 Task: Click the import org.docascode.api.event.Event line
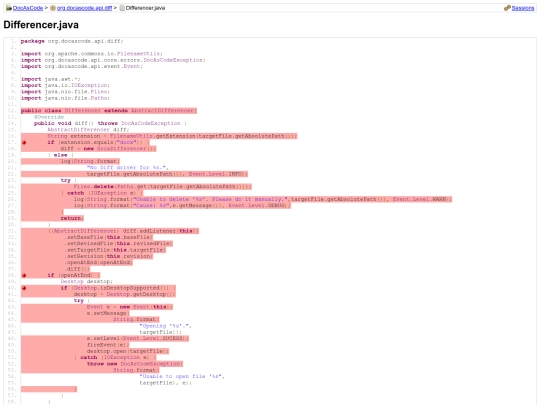point(82,66)
